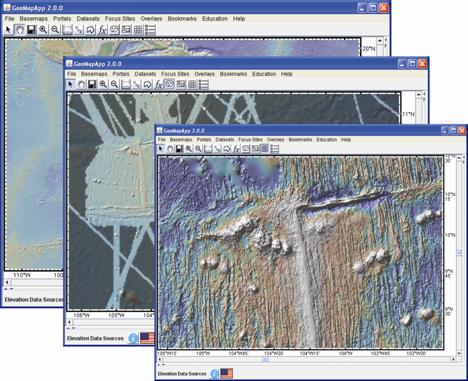Click Elevation Data Sources label in front window
The image size is (468, 381).
coord(182,374)
